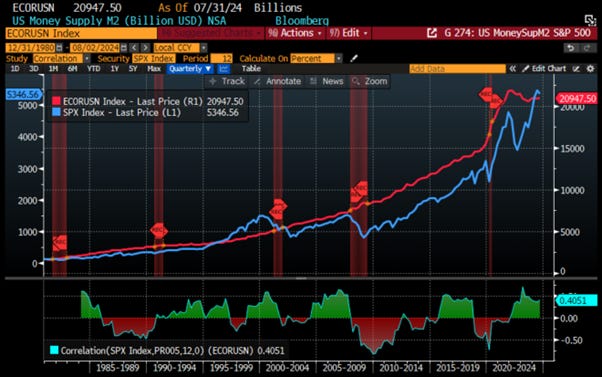Collapse toolbar with the double-chevron icon
Screen dimensions: 602x377
(x=513, y=69)
